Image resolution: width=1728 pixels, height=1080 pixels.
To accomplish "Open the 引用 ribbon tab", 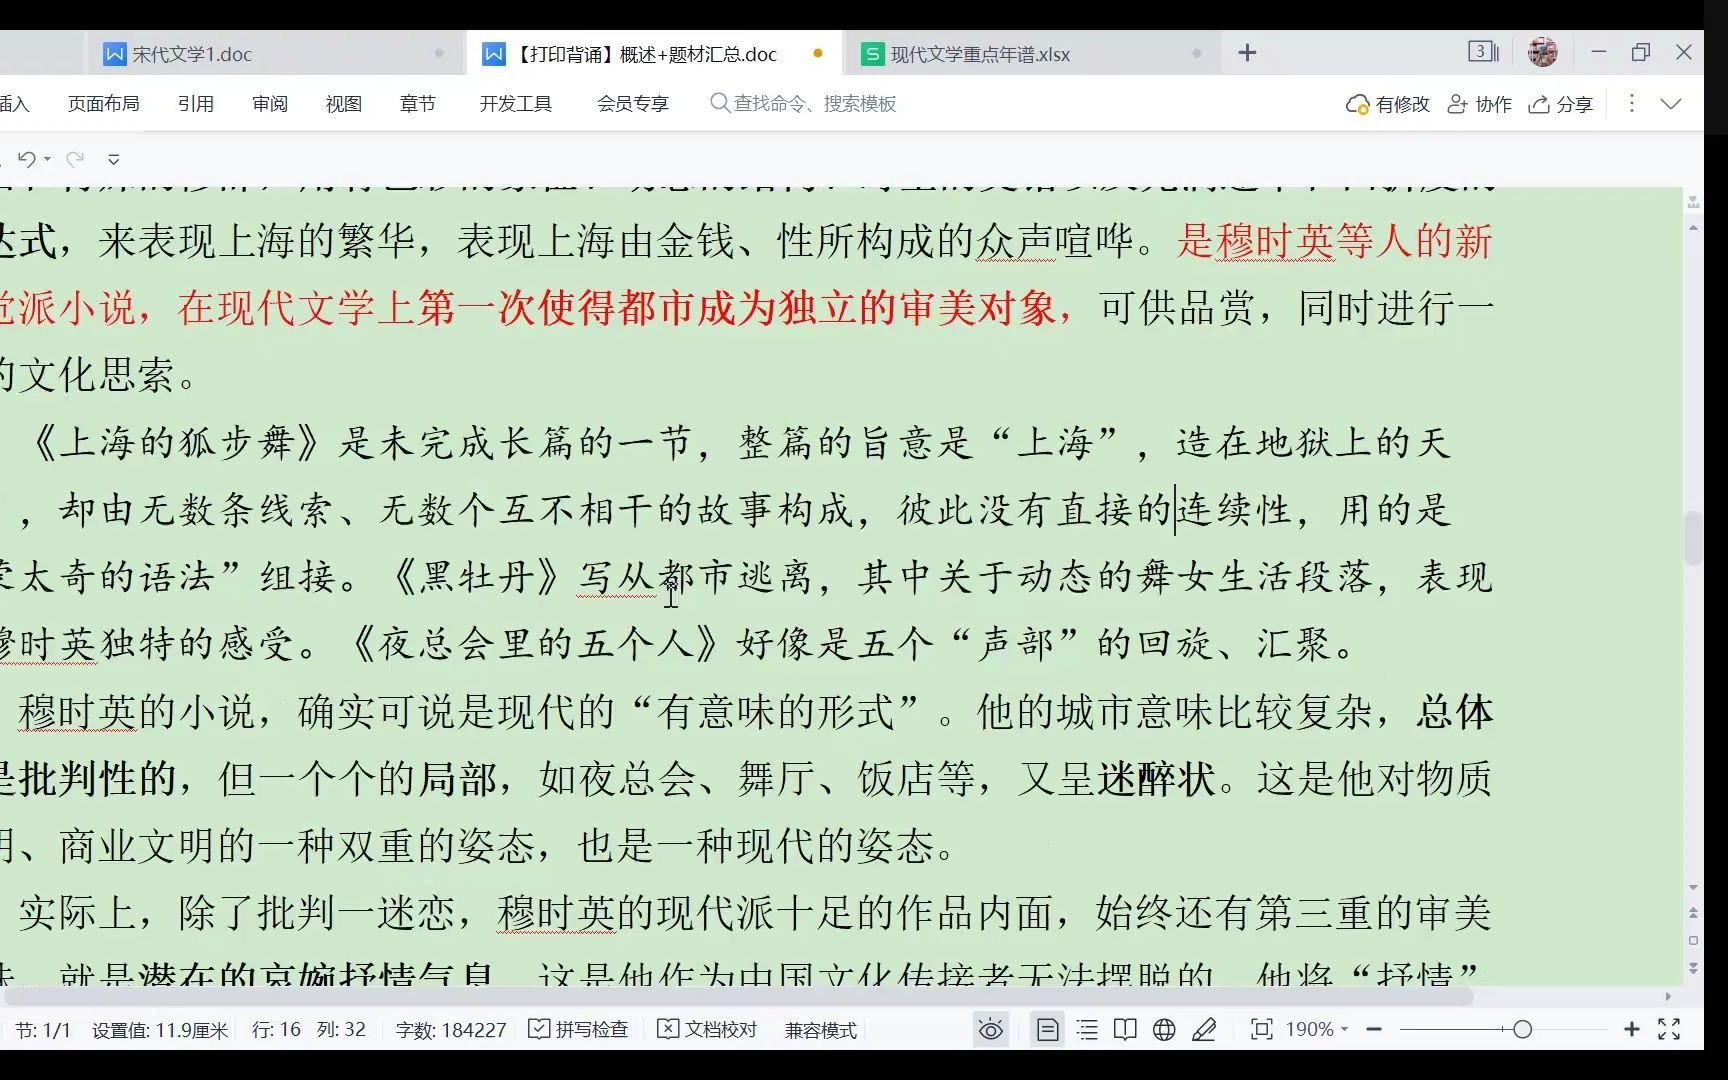I will (196, 104).
